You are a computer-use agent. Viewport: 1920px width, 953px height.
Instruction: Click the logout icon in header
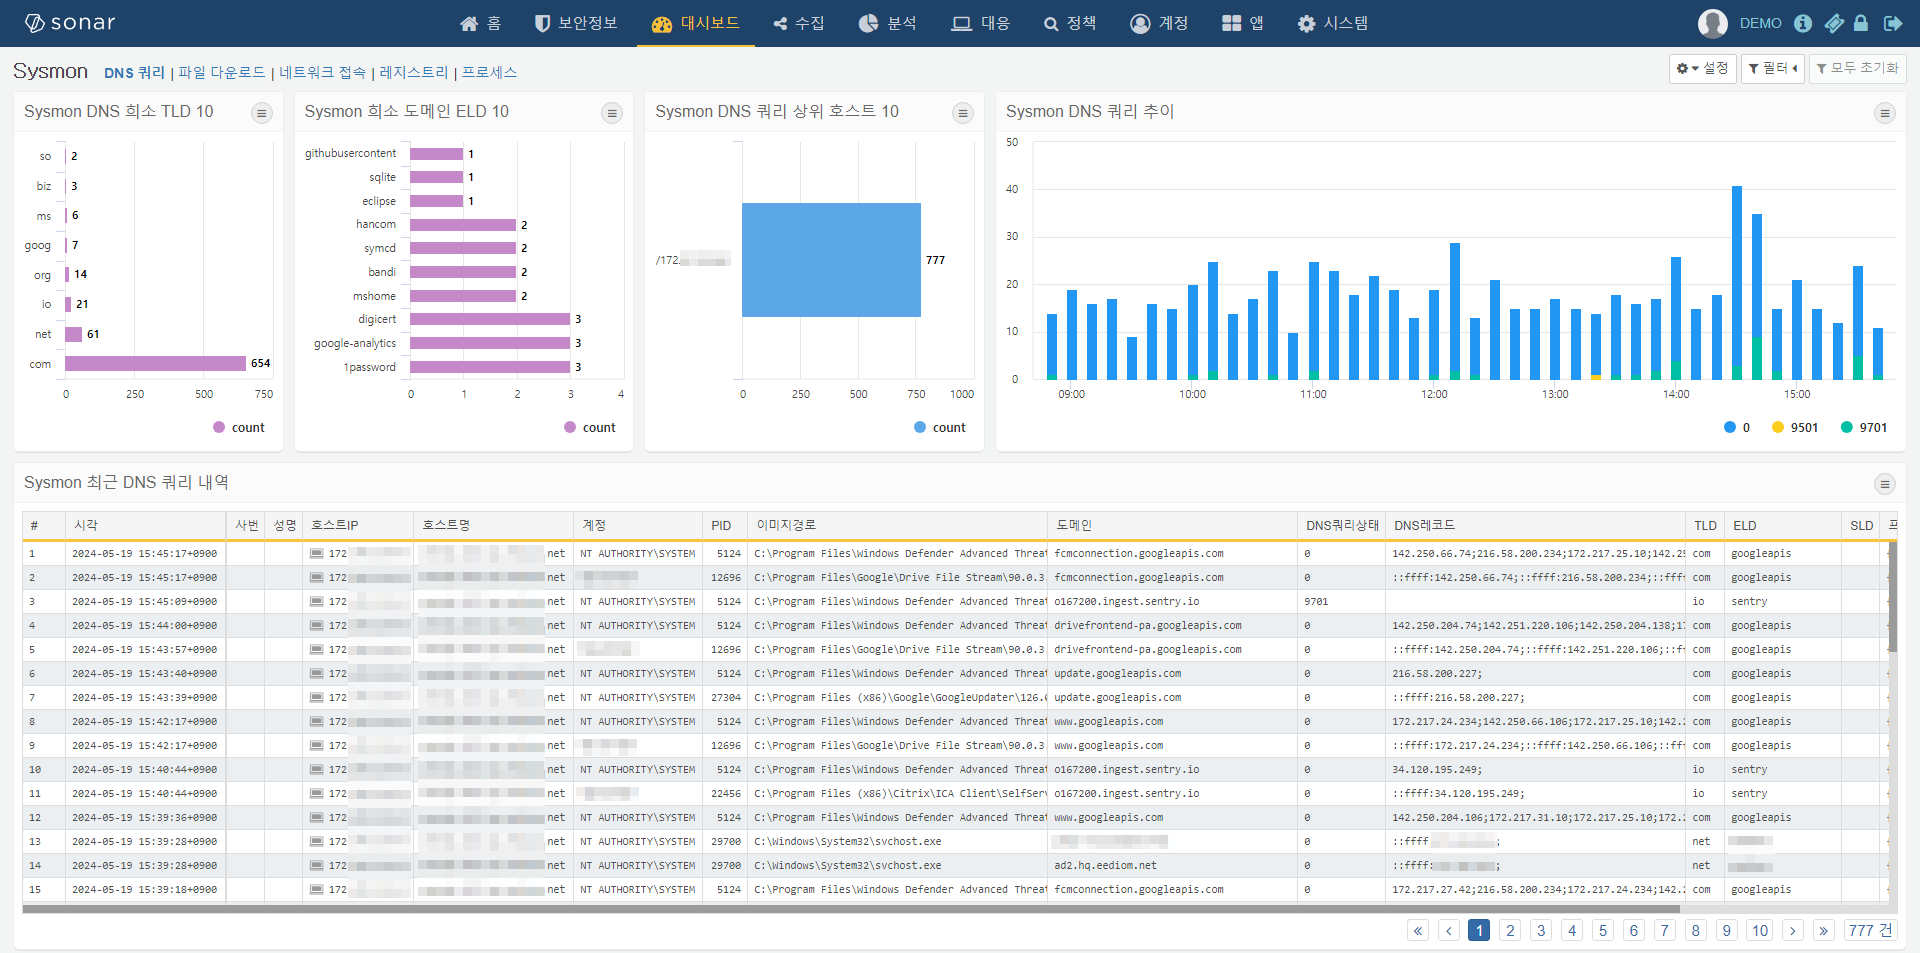pyautogui.click(x=1892, y=23)
